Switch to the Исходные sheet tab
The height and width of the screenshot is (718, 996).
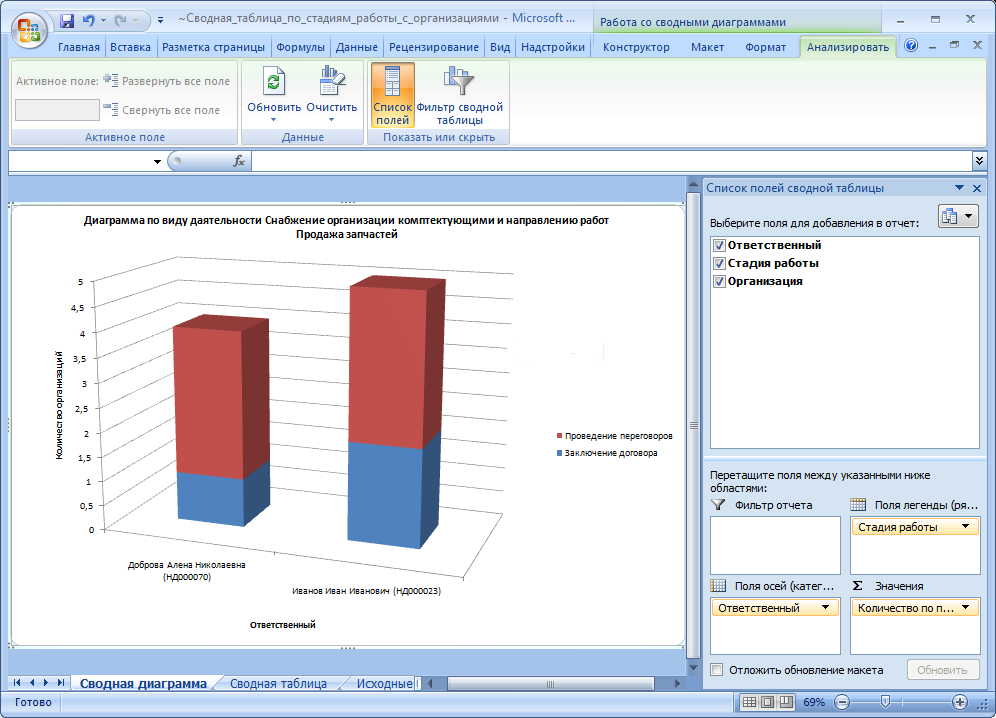(x=385, y=684)
